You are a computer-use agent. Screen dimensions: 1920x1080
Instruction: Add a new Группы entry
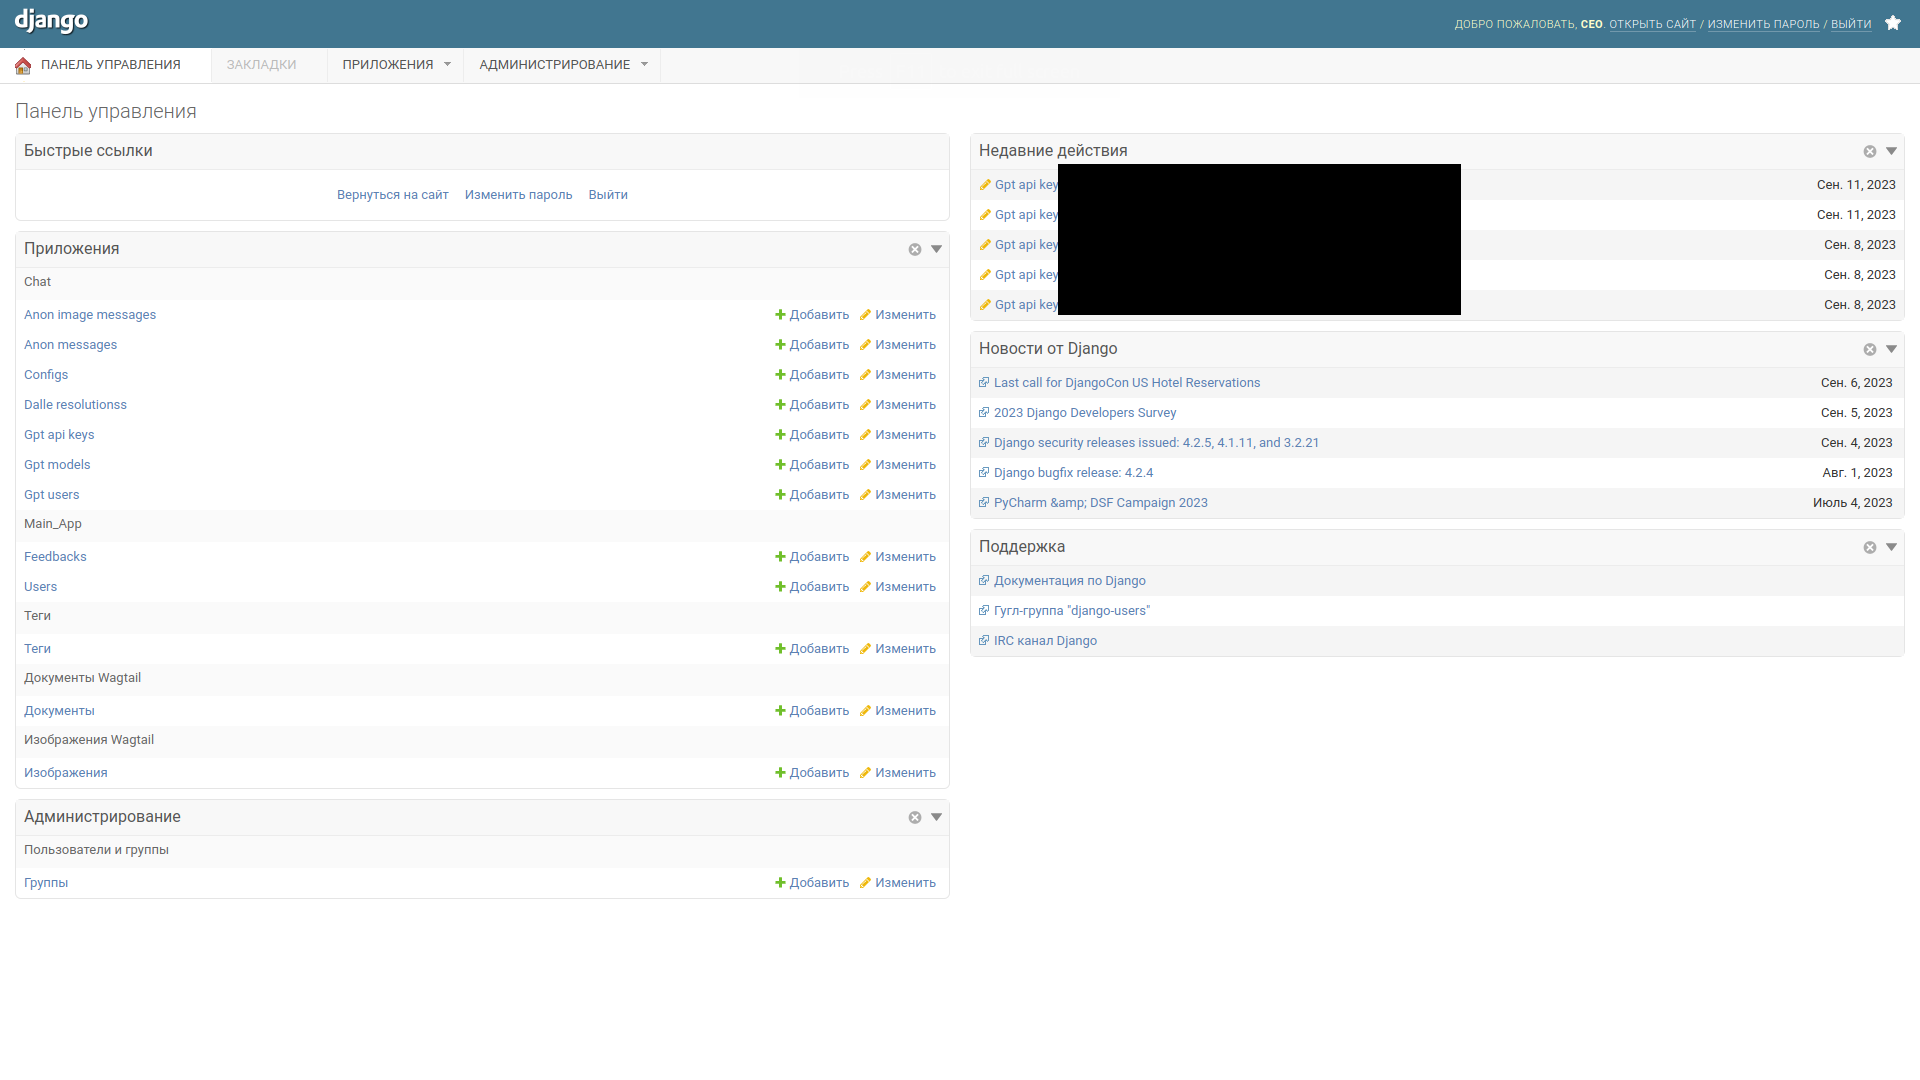coord(812,883)
